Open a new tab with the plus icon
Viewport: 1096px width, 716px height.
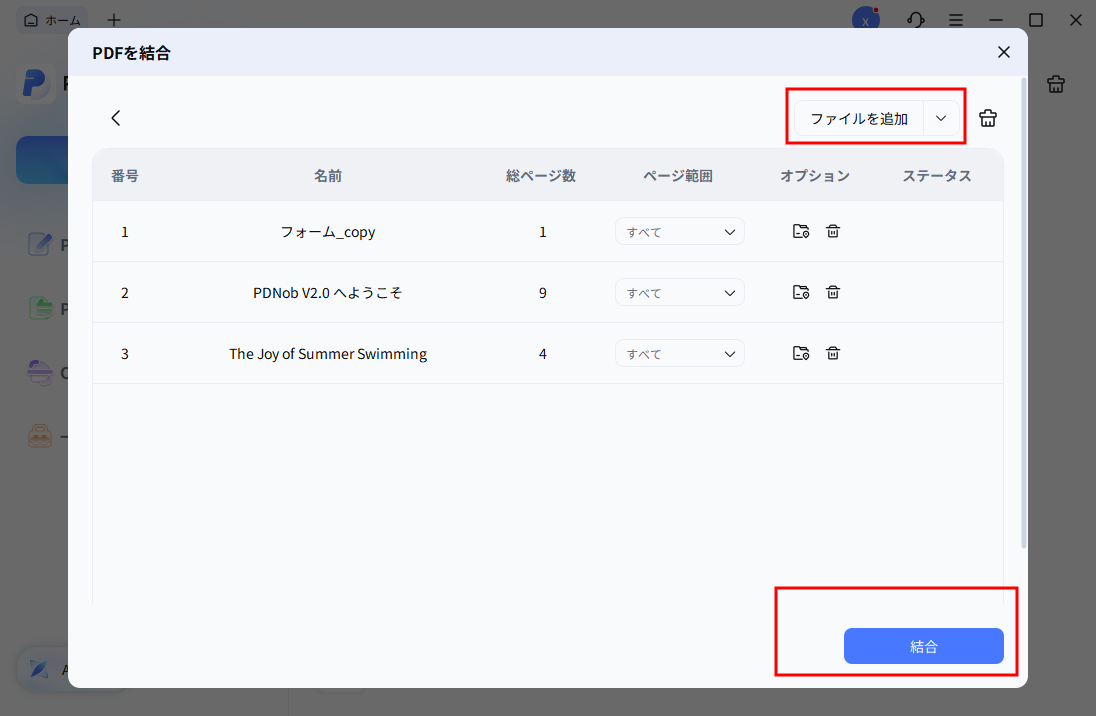[x=113, y=19]
